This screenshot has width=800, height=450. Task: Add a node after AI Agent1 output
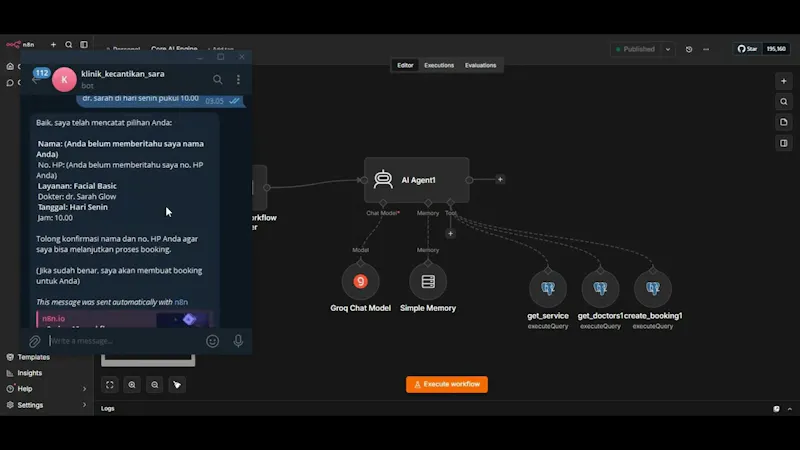click(500, 180)
